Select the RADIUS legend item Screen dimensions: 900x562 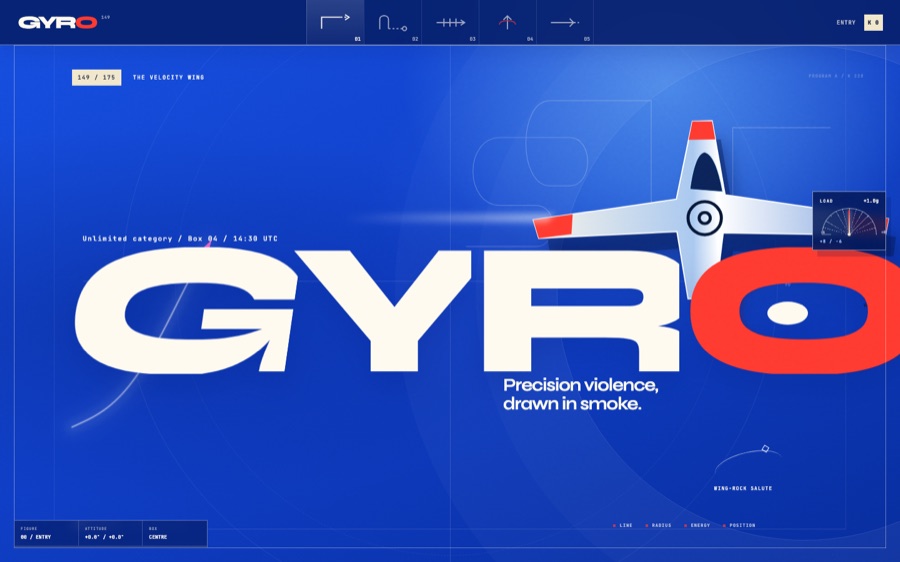[x=658, y=525]
